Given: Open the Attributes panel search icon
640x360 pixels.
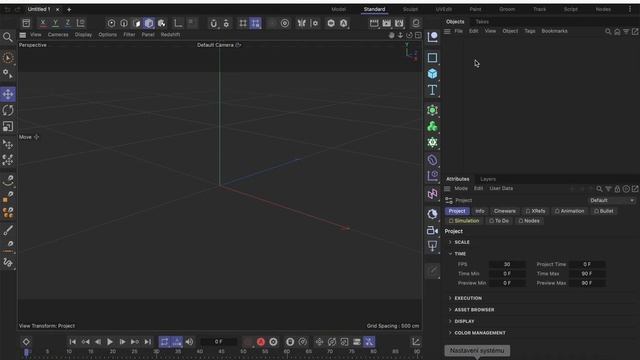Looking at the screenshot, I should [x=599, y=189].
